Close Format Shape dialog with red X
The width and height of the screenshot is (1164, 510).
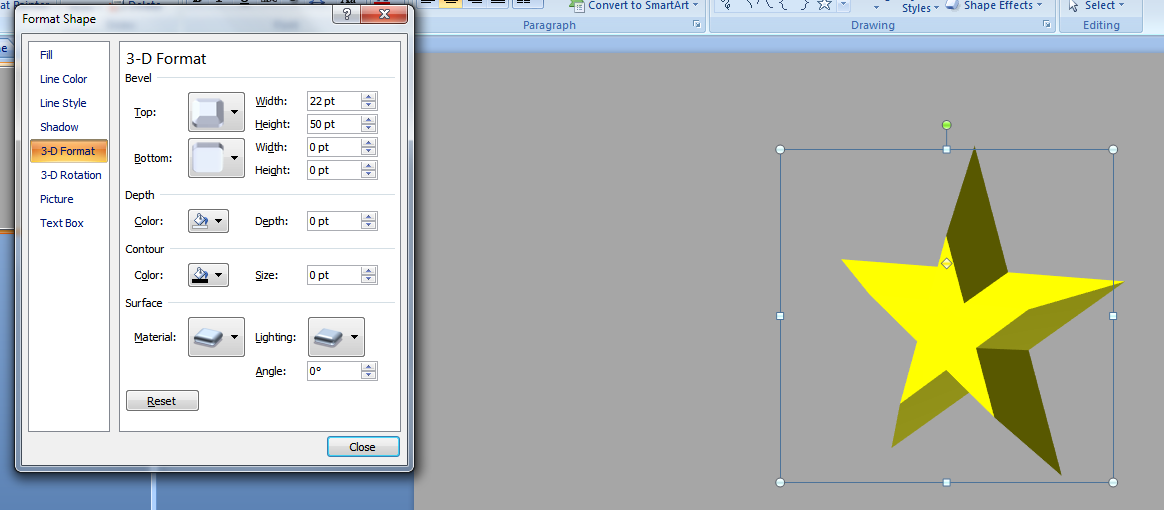coord(385,14)
